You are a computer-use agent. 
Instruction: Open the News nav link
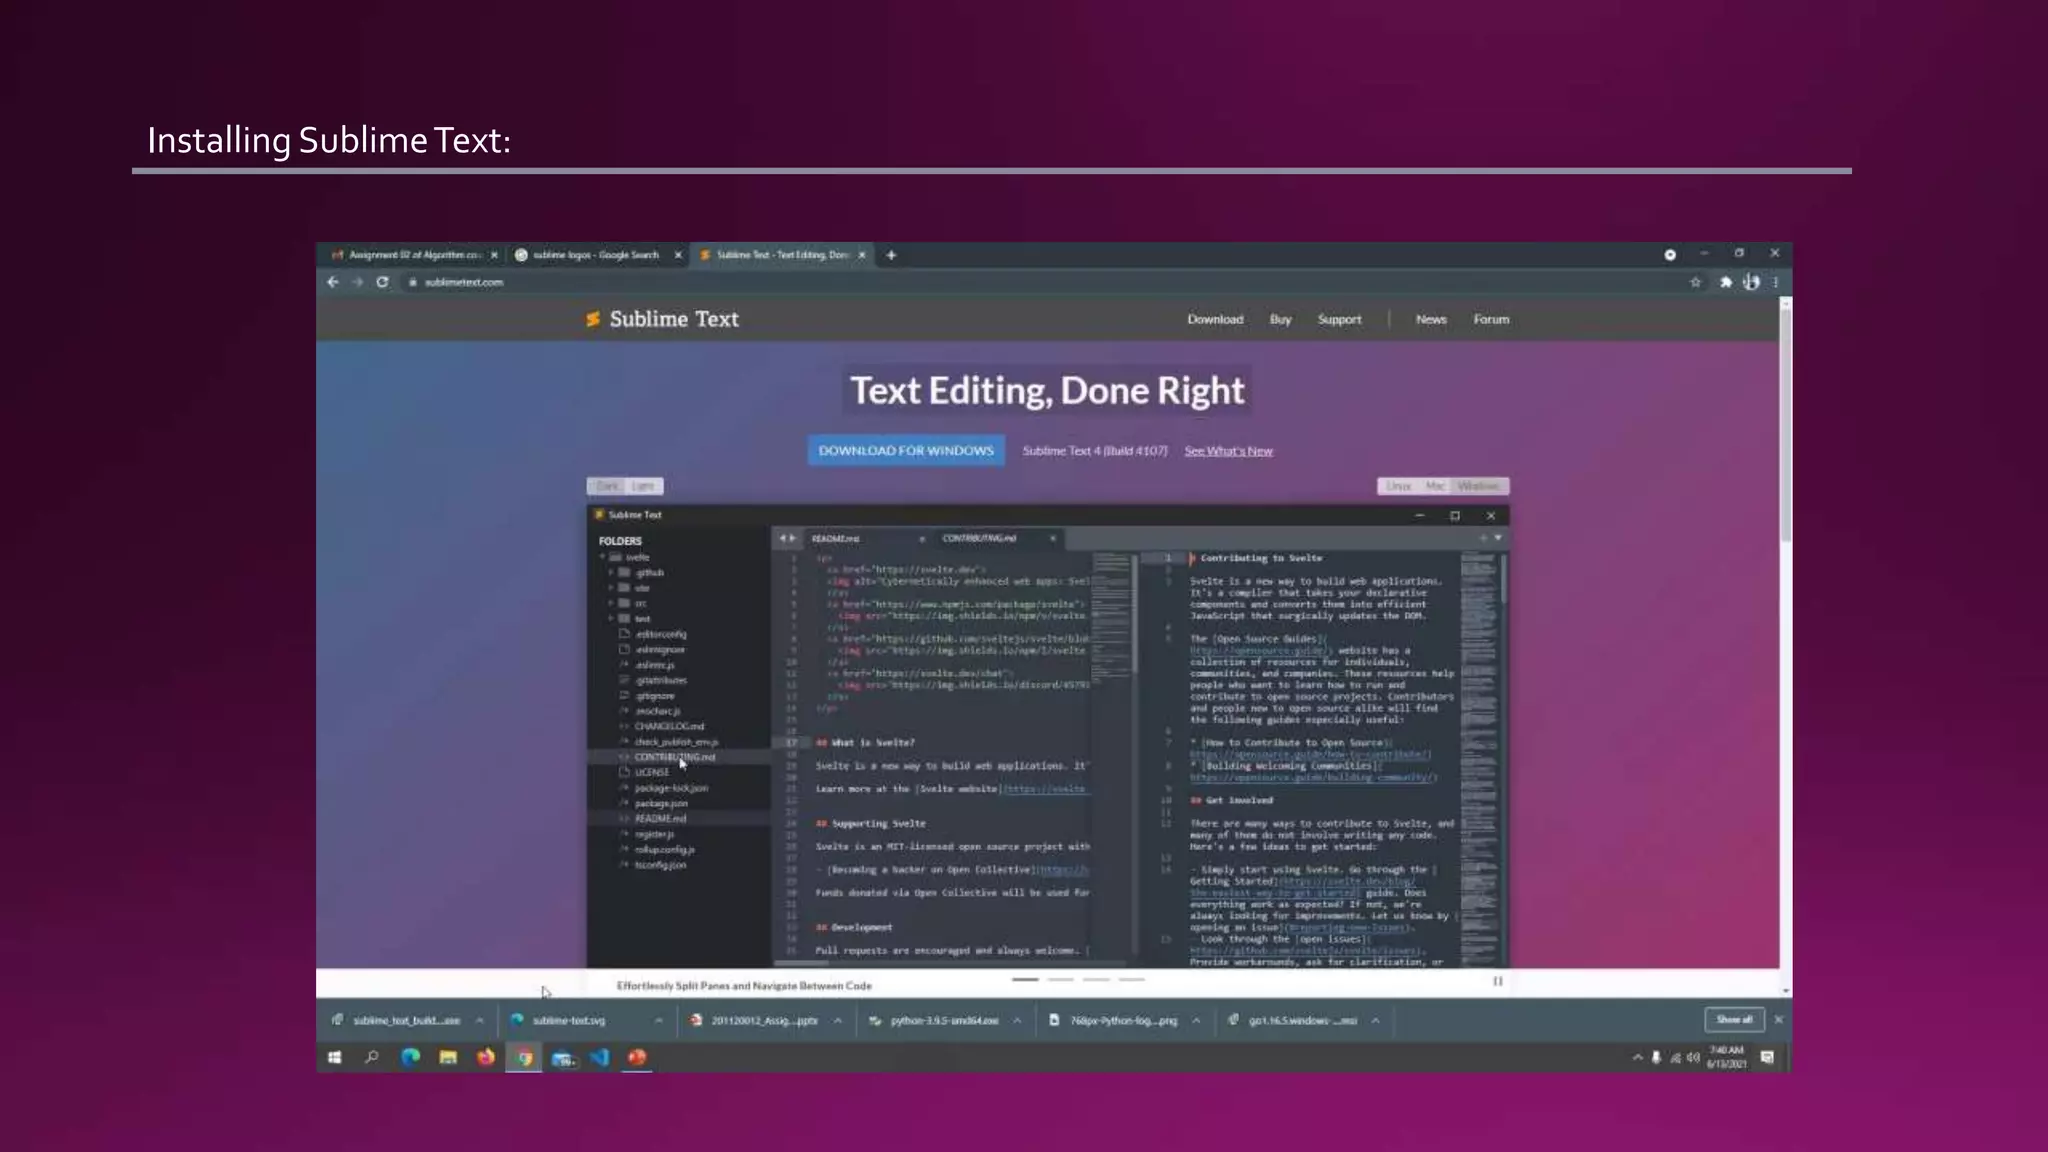pos(1431,319)
